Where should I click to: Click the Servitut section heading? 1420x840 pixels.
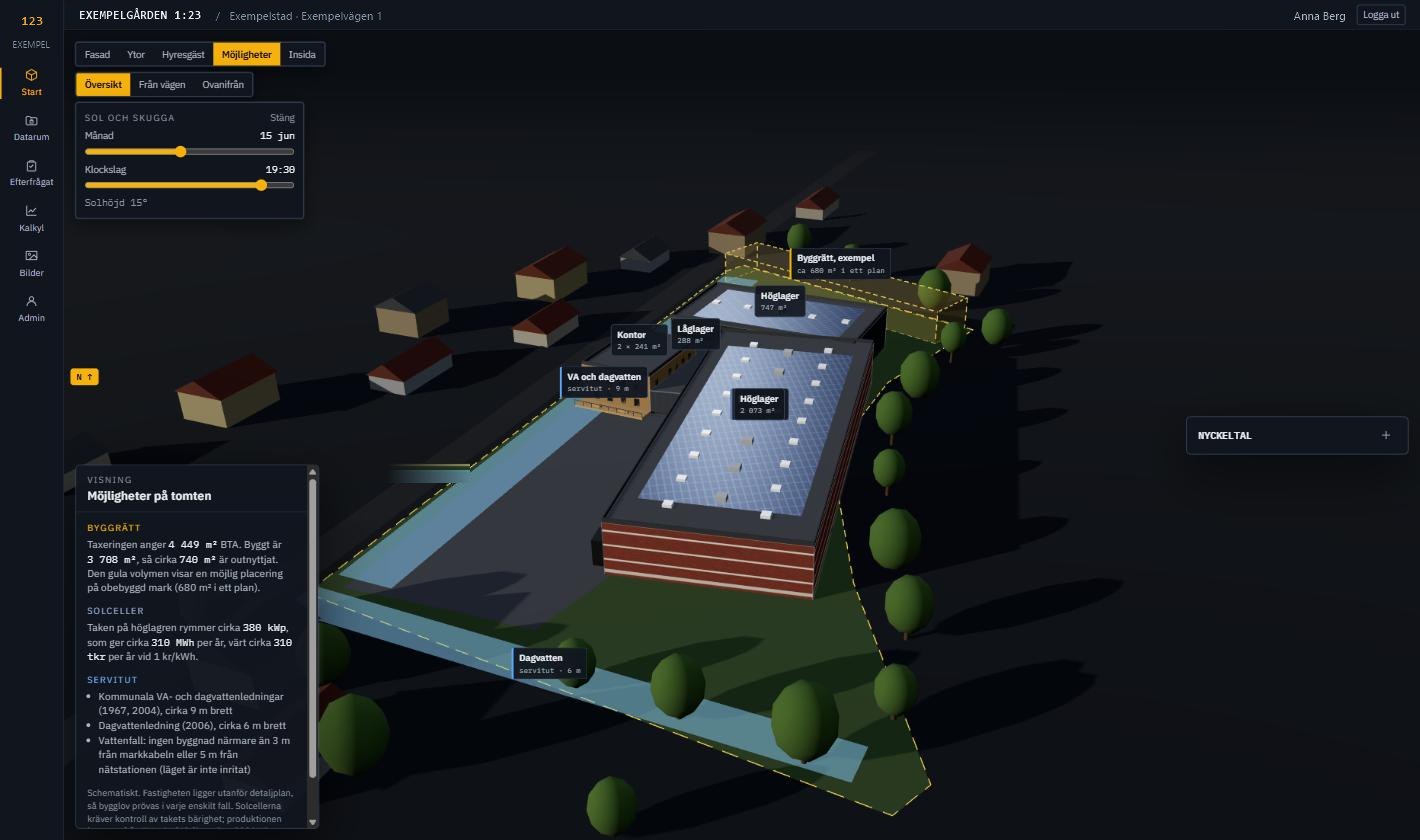[x=112, y=680]
